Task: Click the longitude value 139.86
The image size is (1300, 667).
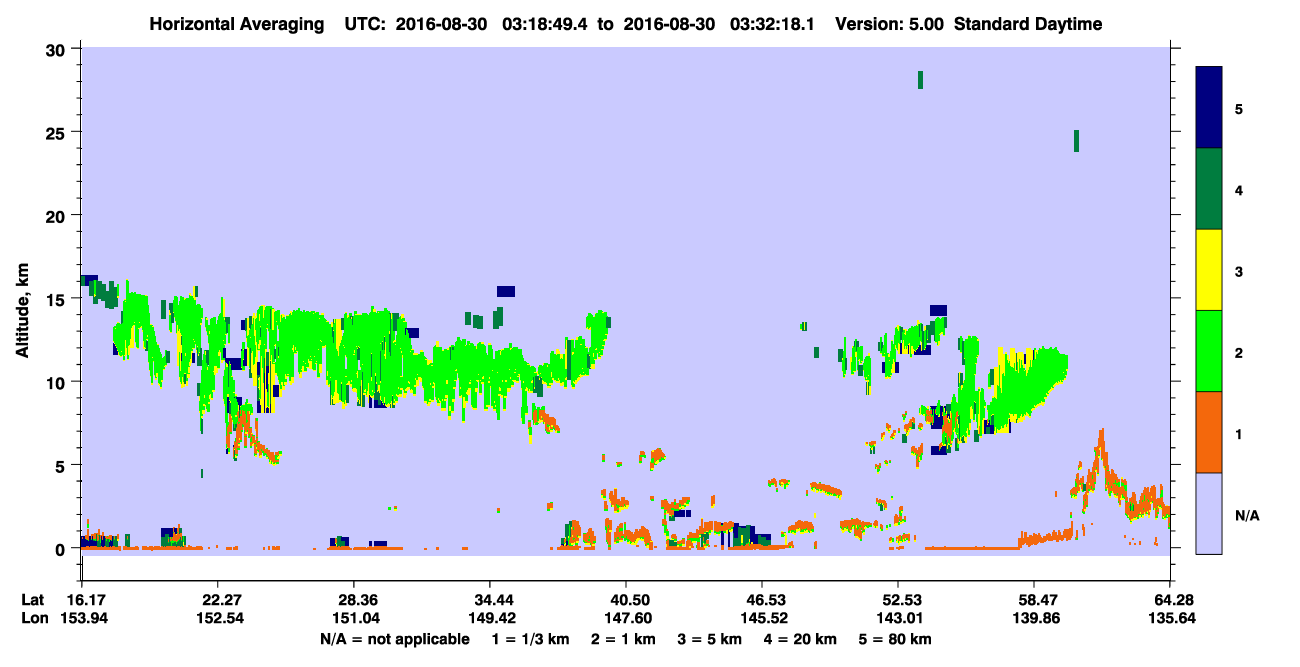Action: (x=1034, y=618)
